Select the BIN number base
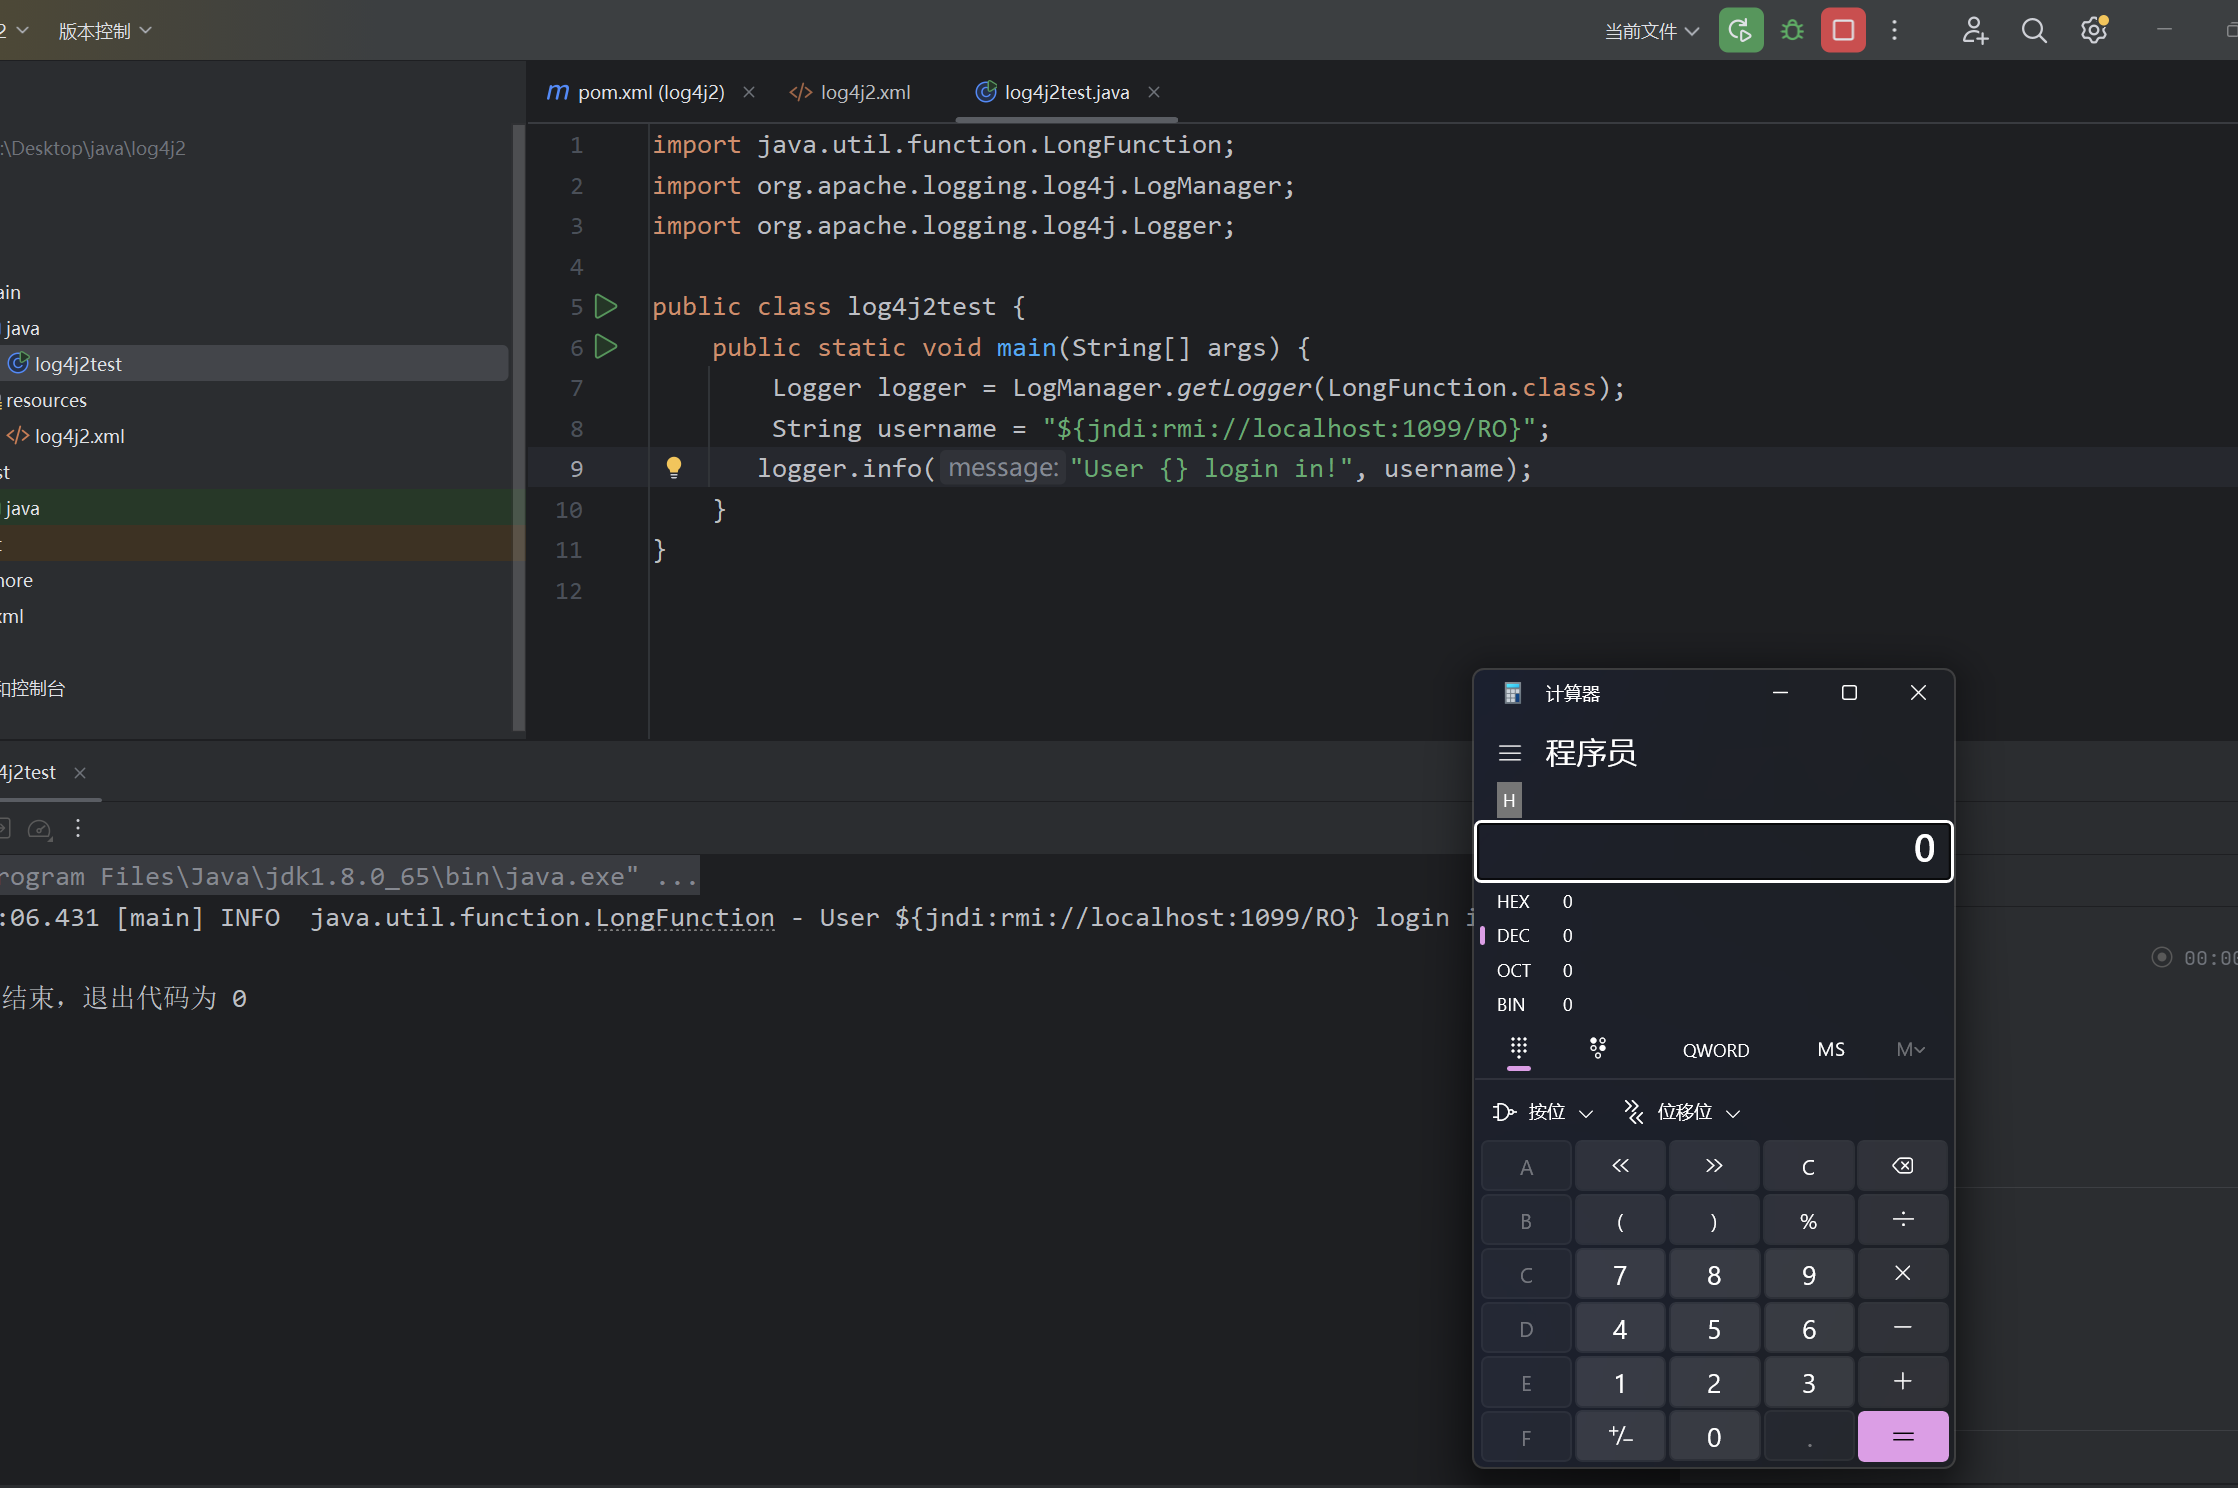2238x1488 pixels. [1511, 1005]
